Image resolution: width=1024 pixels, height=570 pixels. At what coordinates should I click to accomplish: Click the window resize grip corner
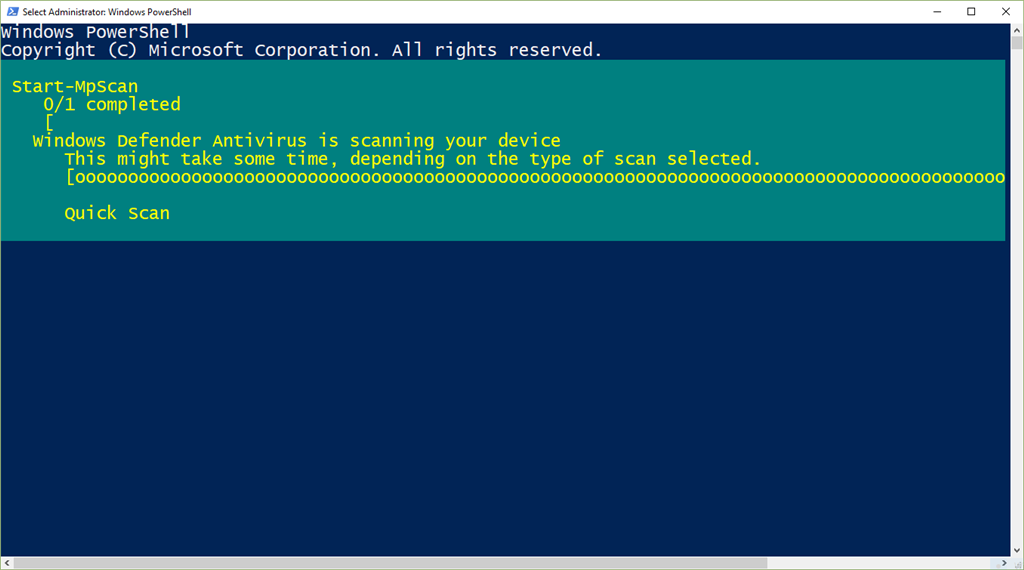point(1017,563)
